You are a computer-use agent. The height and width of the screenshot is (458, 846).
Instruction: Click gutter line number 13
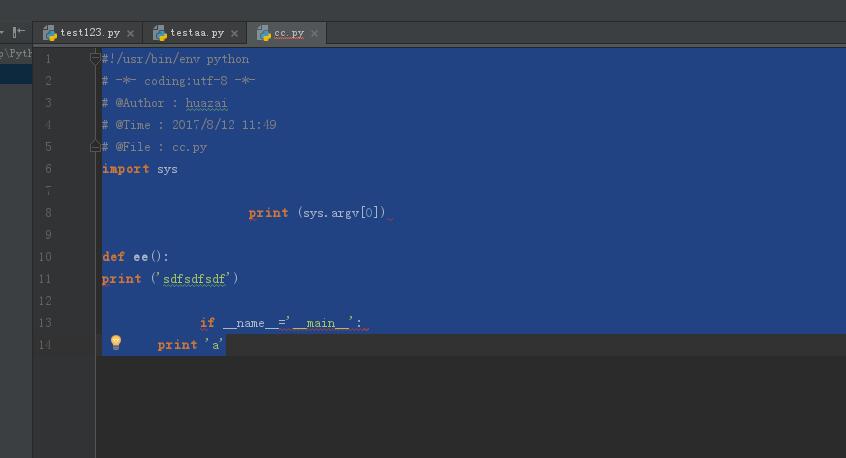click(45, 323)
